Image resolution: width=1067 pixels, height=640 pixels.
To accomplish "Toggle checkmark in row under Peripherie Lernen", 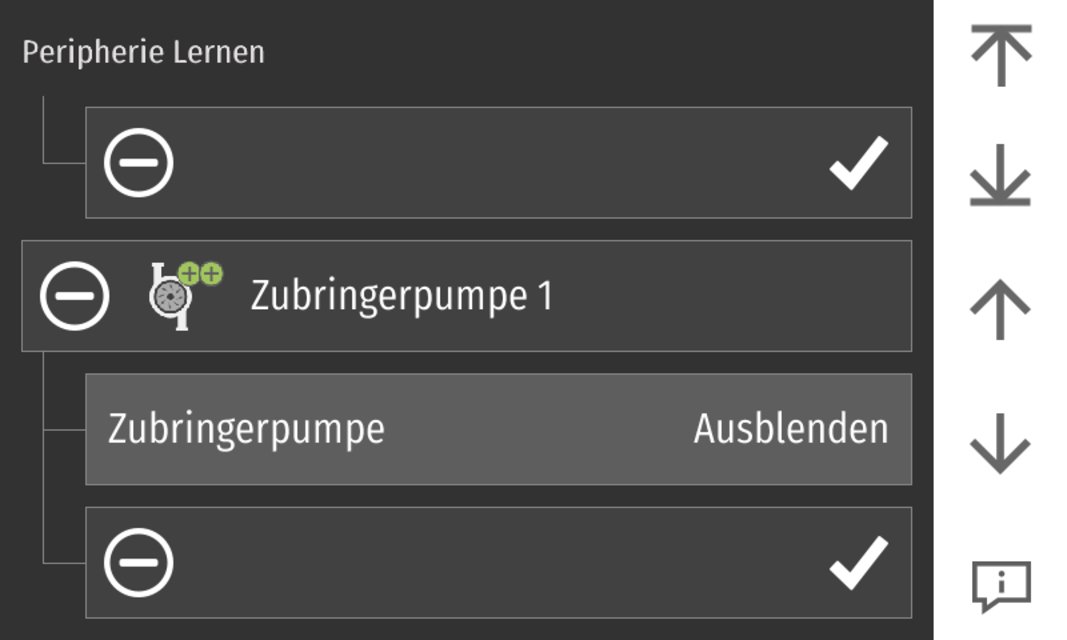I will (858, 163).
